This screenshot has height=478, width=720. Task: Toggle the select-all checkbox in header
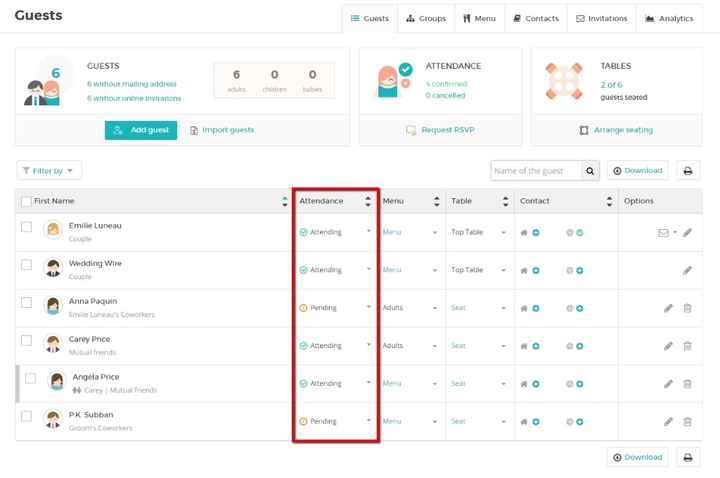pos(27,201)
